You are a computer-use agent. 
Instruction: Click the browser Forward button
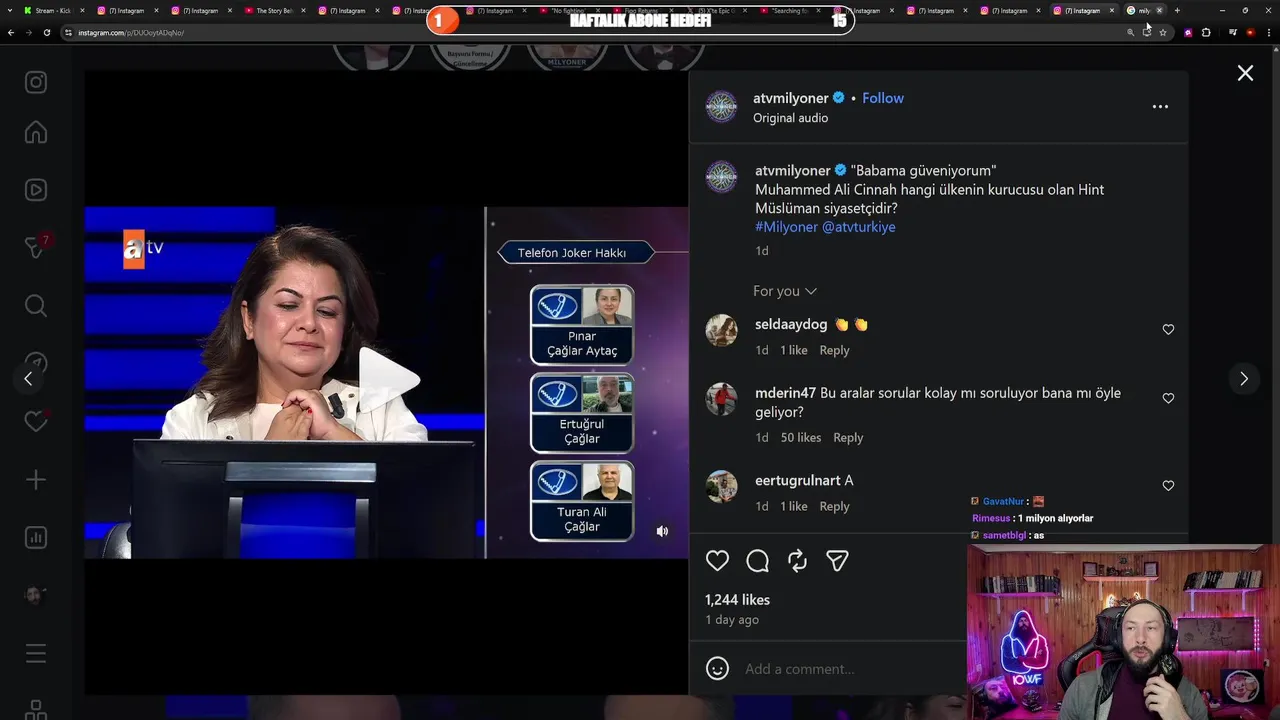(x=28, y=32)
